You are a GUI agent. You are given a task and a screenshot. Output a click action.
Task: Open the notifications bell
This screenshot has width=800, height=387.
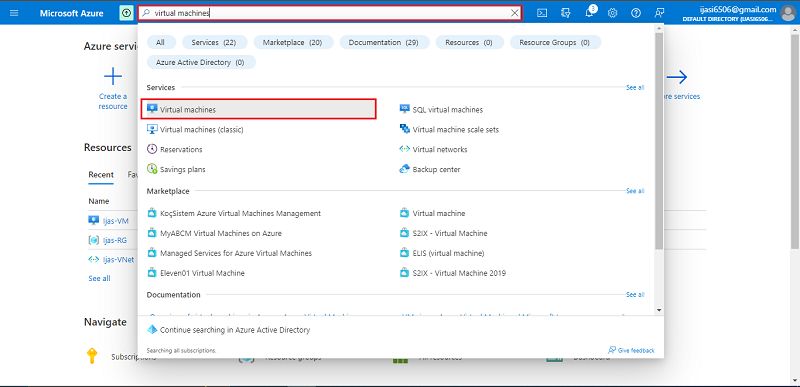(x=589, y=13)
